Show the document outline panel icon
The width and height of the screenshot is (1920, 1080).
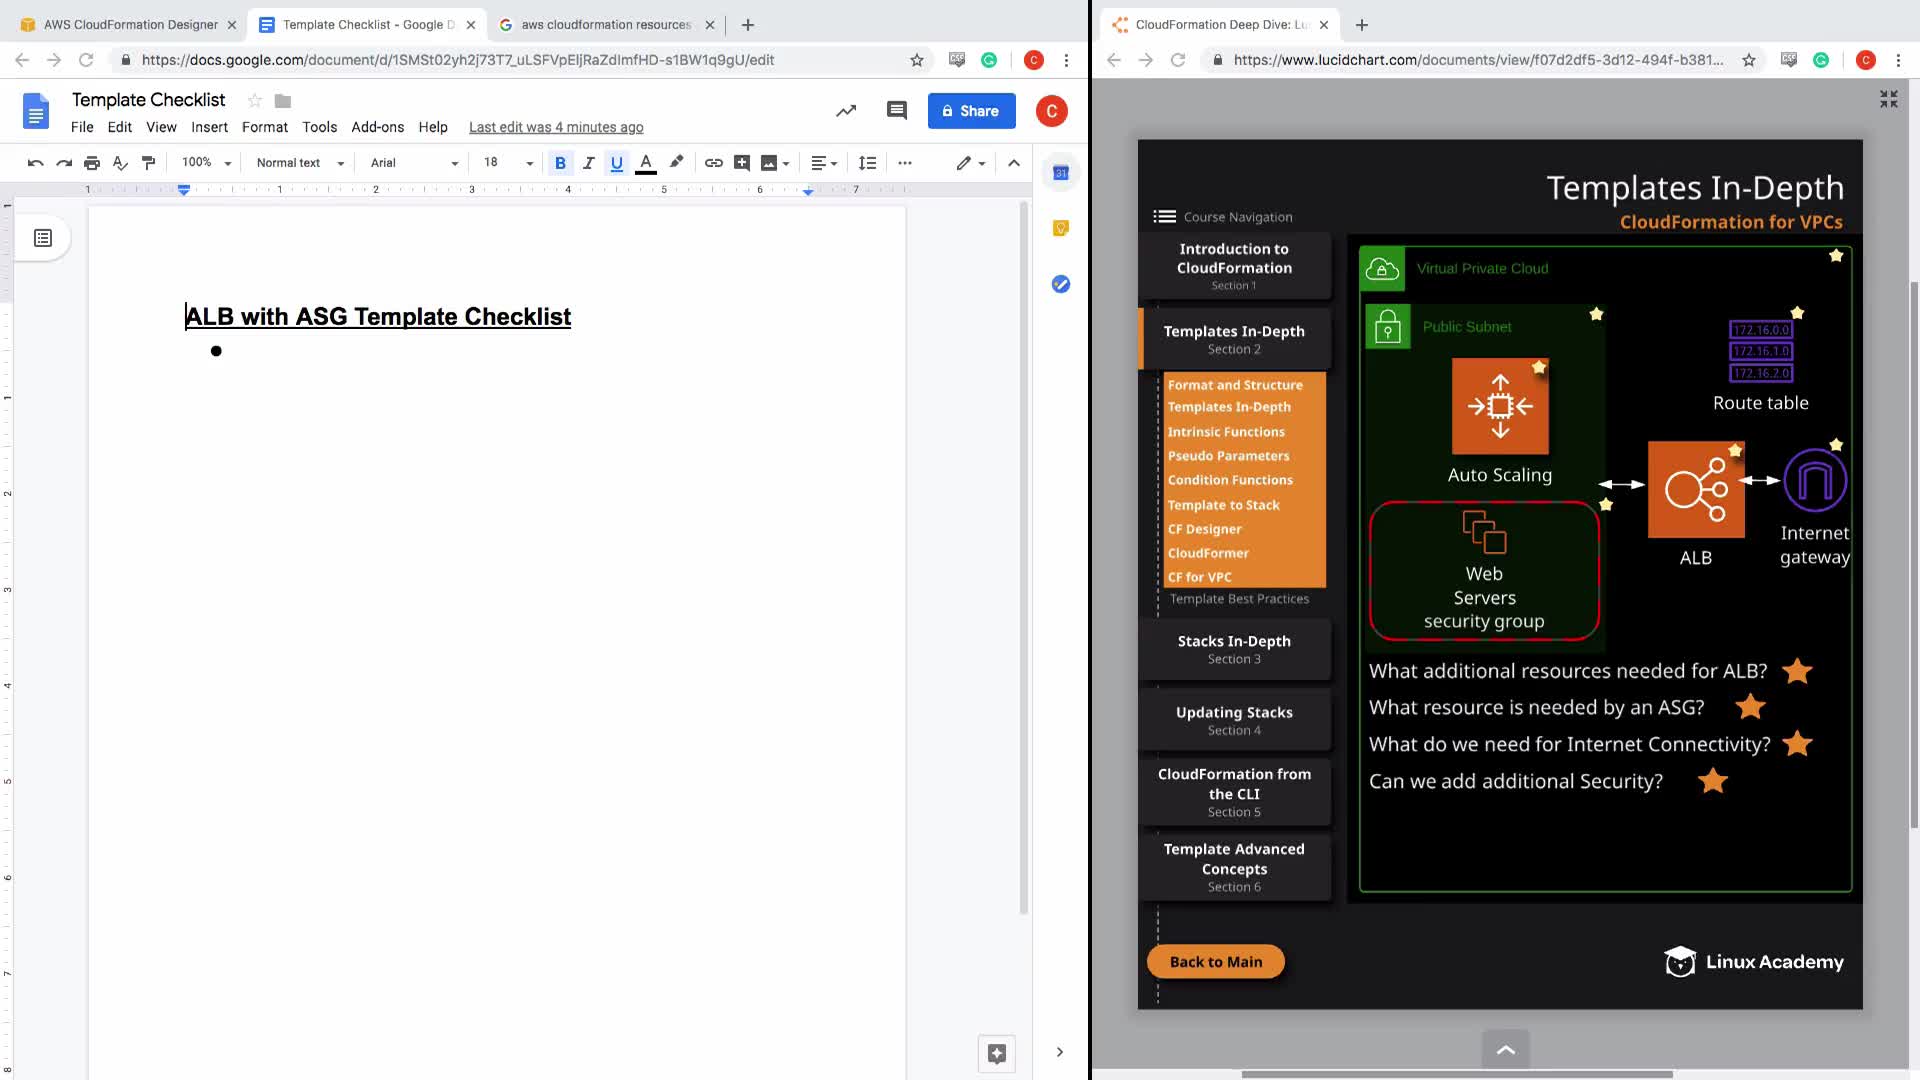pos(43,238)
